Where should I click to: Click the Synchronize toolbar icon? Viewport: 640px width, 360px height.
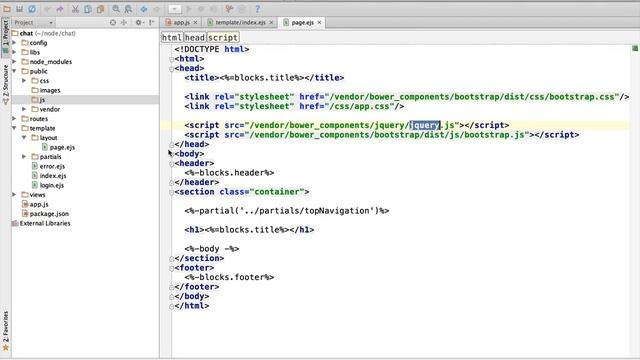coord(32,9)
